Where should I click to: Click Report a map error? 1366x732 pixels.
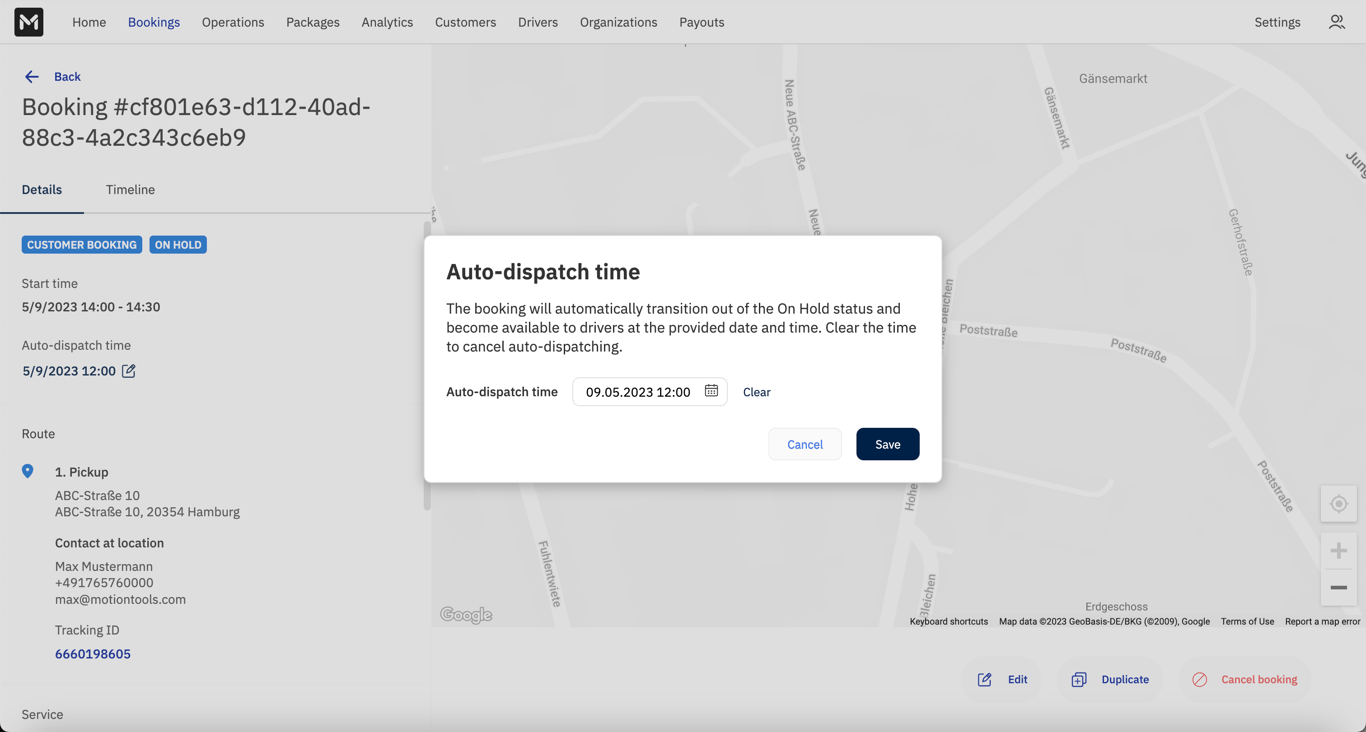[1322, 622]
